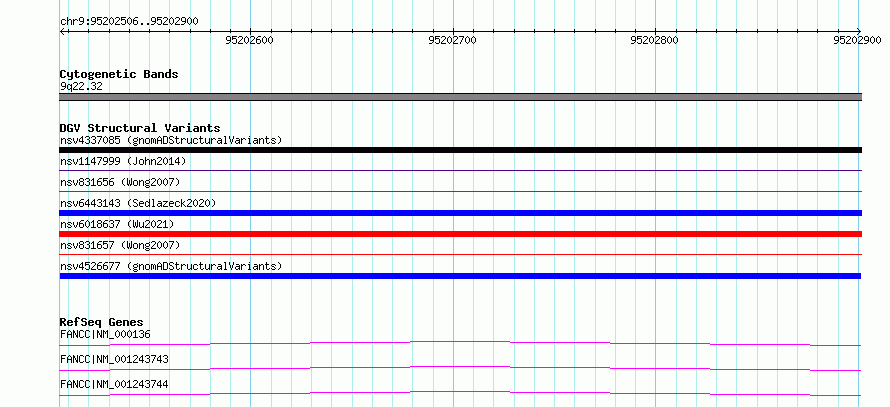Click the gray 9q22.32 cytogenetic band bar
Screen dimensions: 890x407
click(460, 97)
